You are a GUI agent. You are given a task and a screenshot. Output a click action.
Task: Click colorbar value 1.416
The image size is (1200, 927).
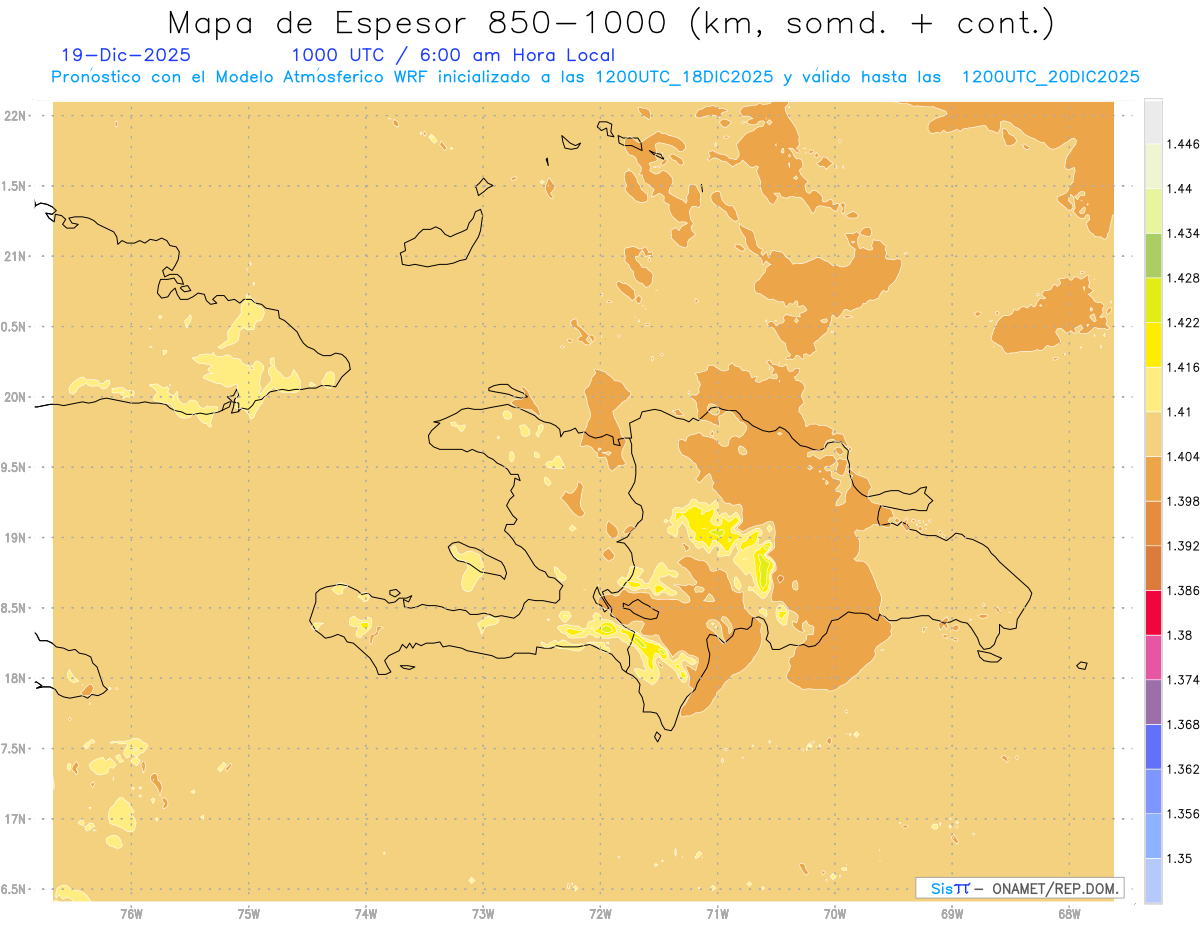pyautogui.click(x=1183, y=367)
